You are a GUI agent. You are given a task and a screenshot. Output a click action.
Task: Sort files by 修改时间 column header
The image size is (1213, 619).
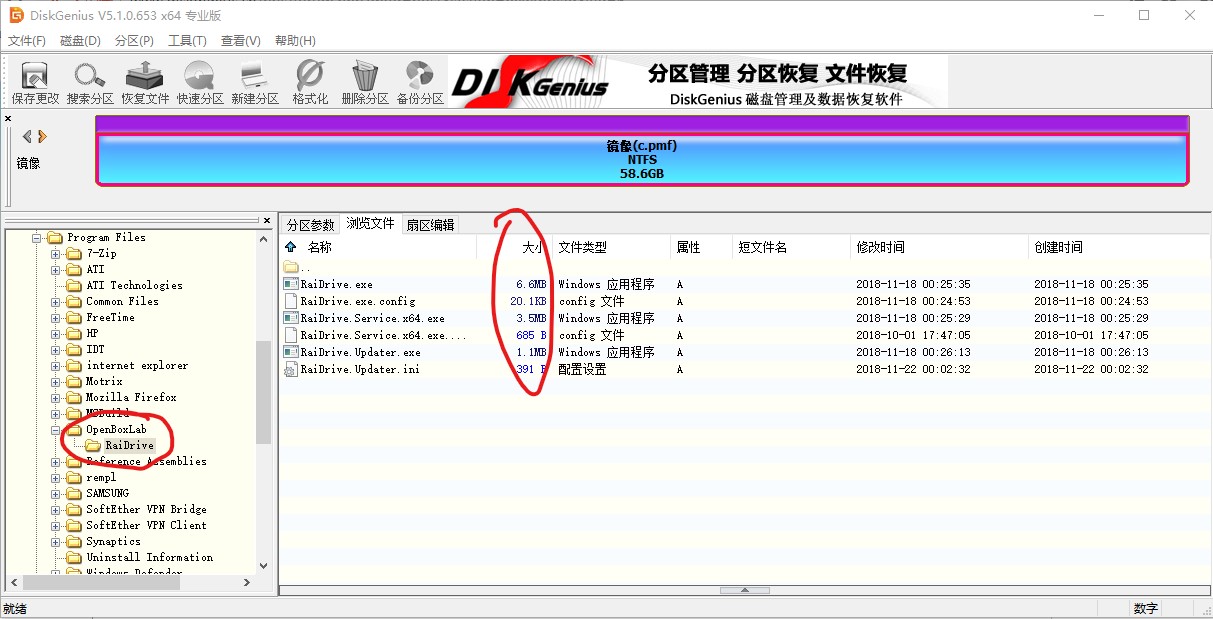tap(939, 247)
